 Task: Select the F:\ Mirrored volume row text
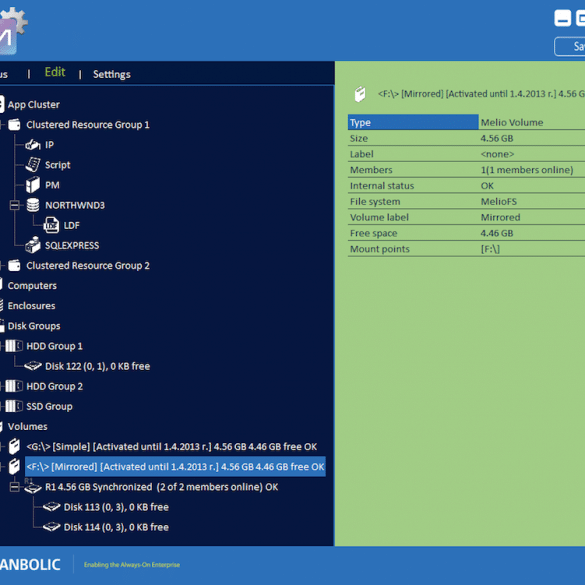point(175,467)
